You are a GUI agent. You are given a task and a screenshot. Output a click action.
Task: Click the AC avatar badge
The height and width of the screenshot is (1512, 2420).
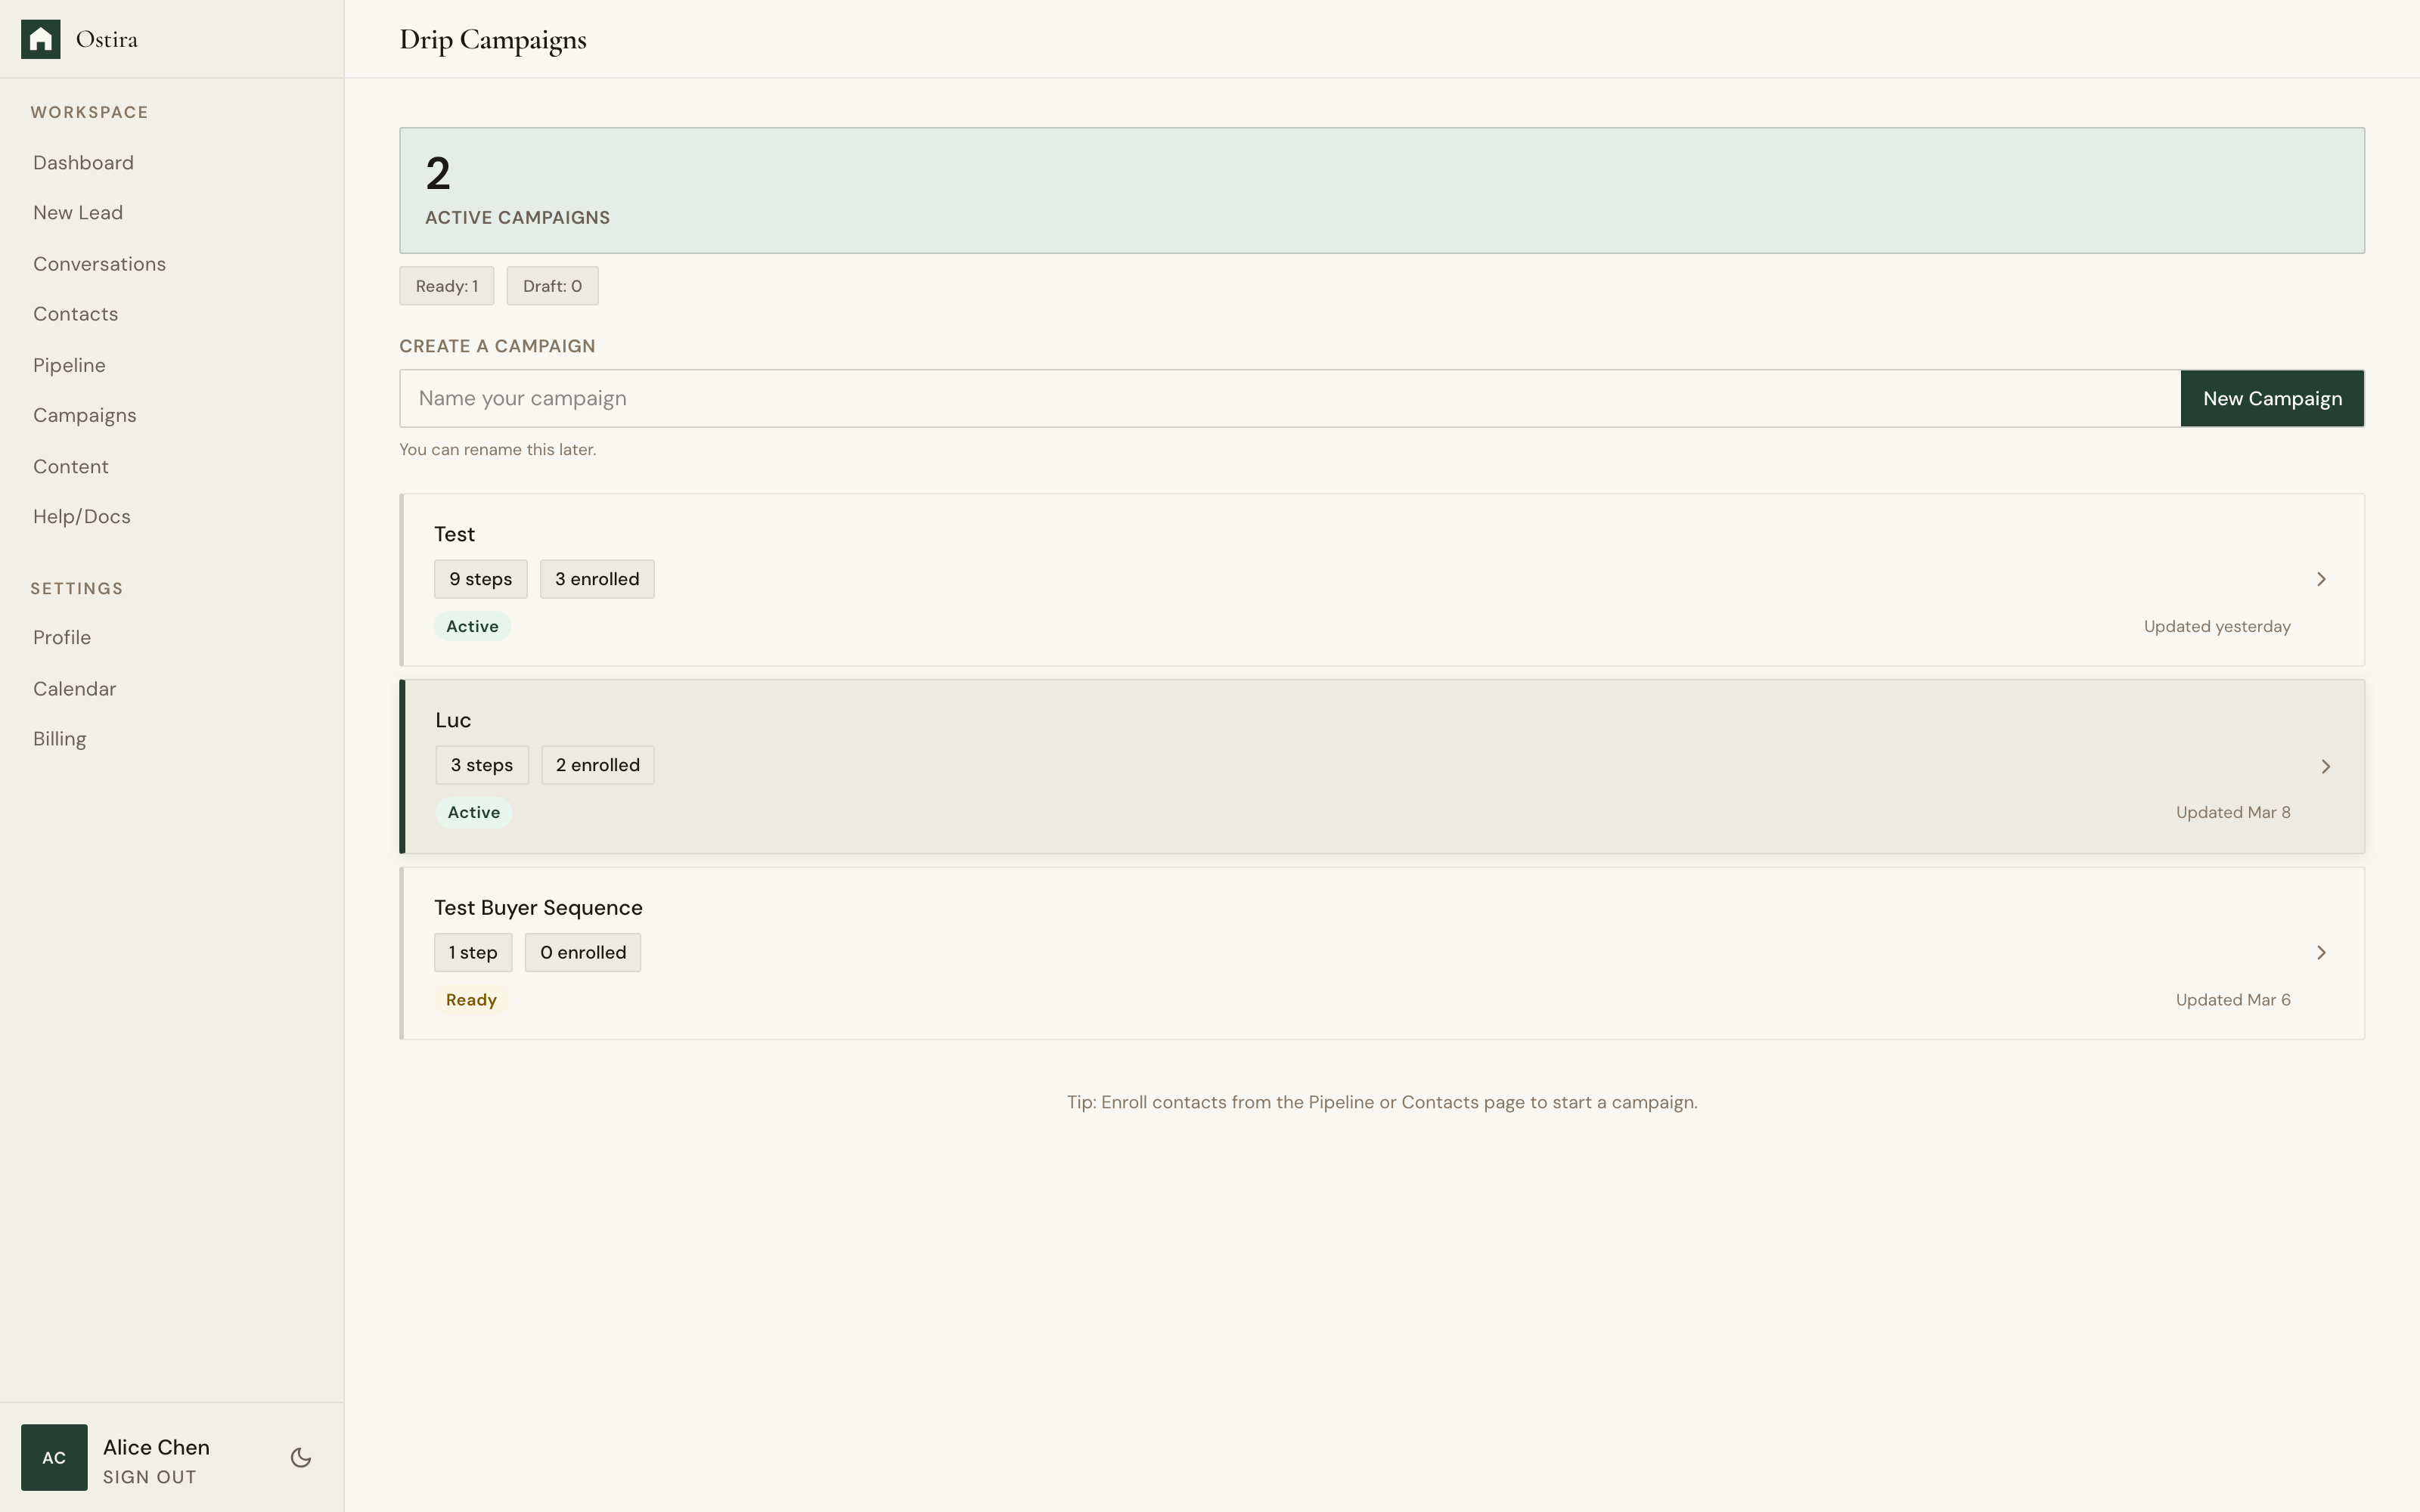coord(54,1457)
